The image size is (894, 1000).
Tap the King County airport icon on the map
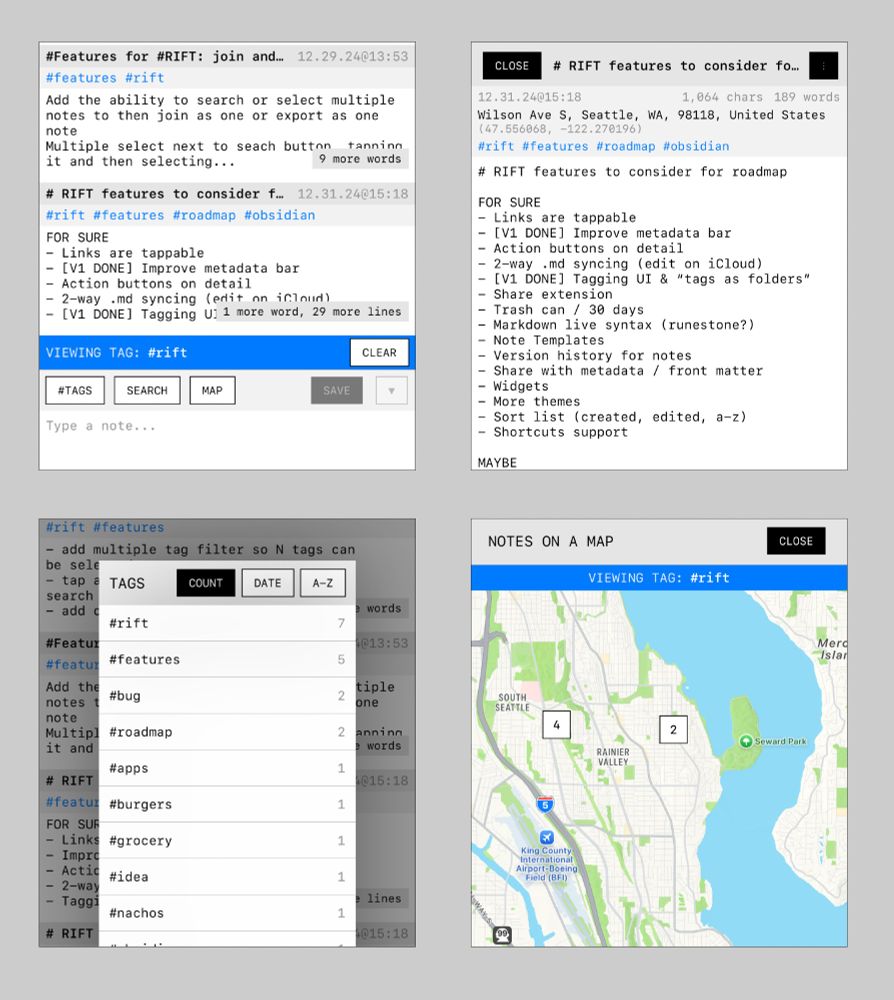point(546,837)
